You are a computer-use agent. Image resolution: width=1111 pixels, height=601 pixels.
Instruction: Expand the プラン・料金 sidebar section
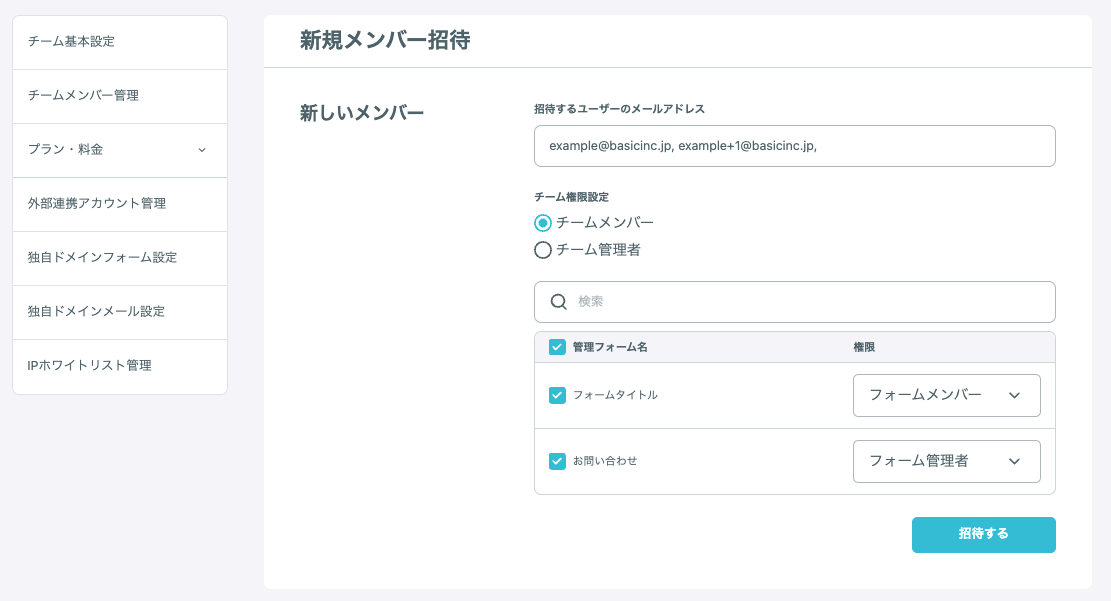(x=120, y=150)
